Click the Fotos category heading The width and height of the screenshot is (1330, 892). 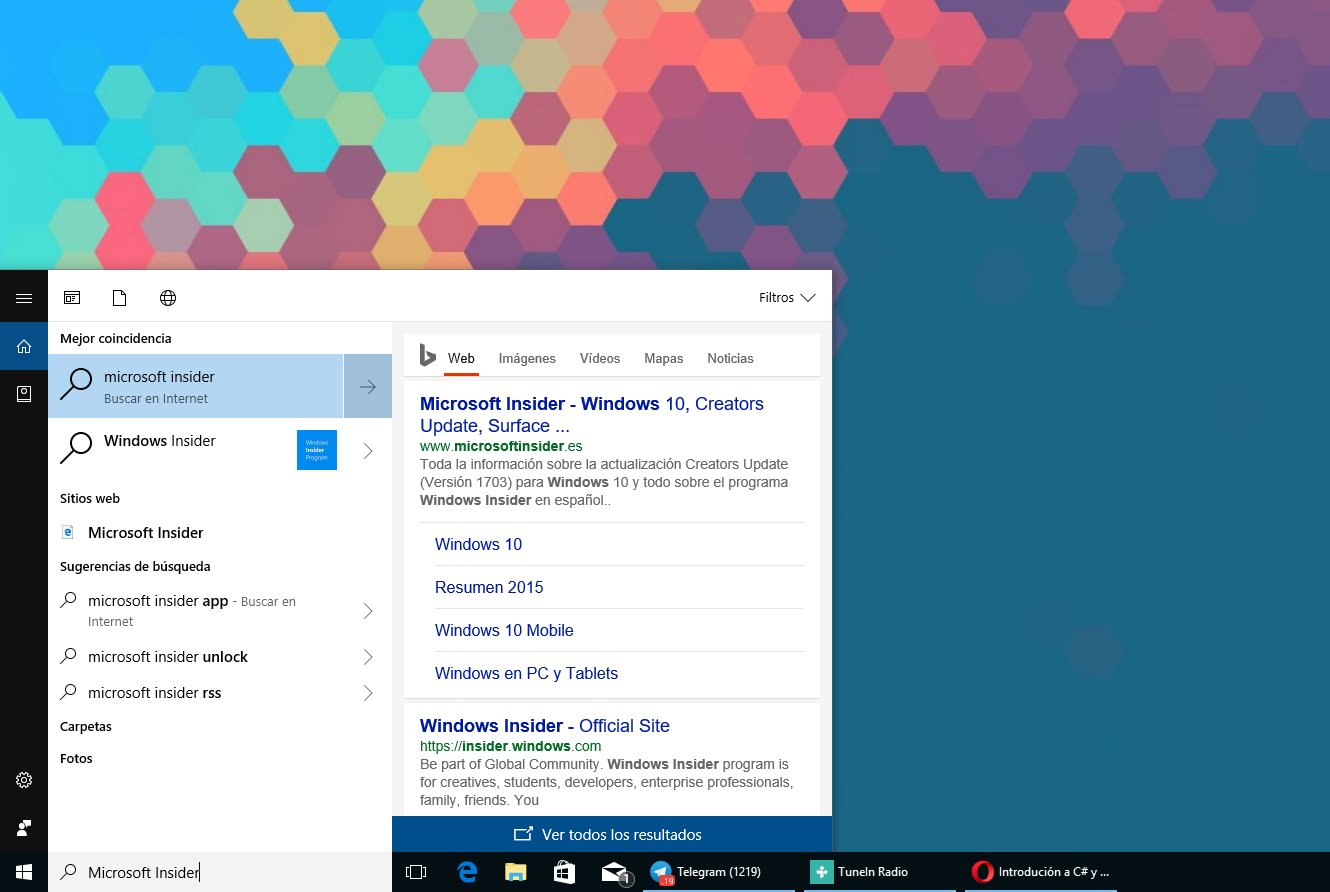coord(76,759)
